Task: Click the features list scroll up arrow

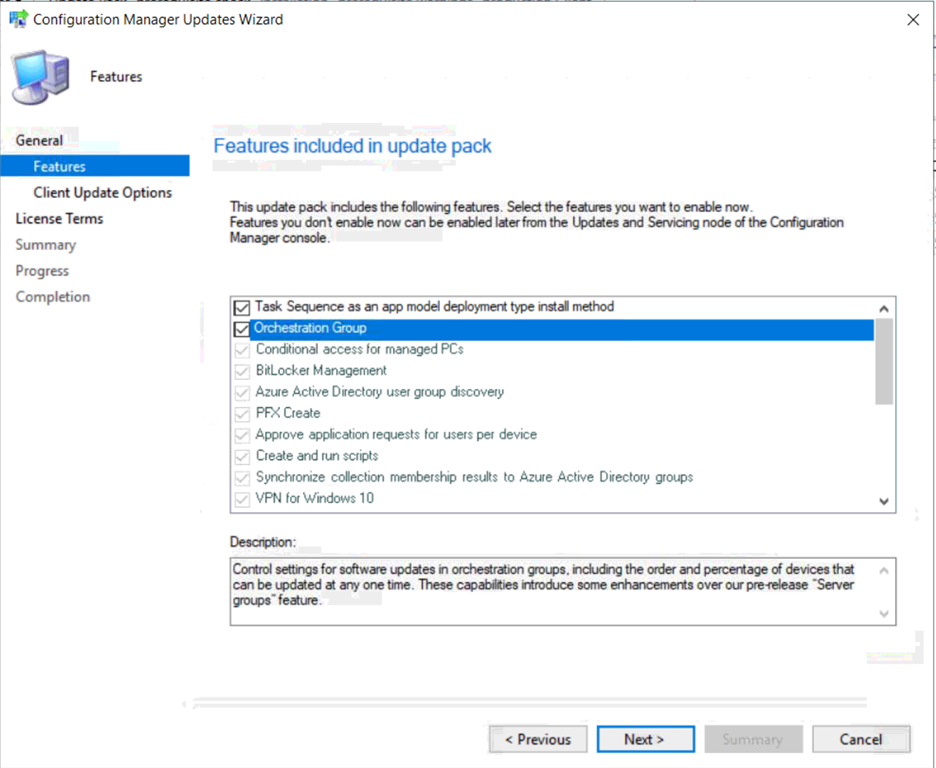Action: 884,309
